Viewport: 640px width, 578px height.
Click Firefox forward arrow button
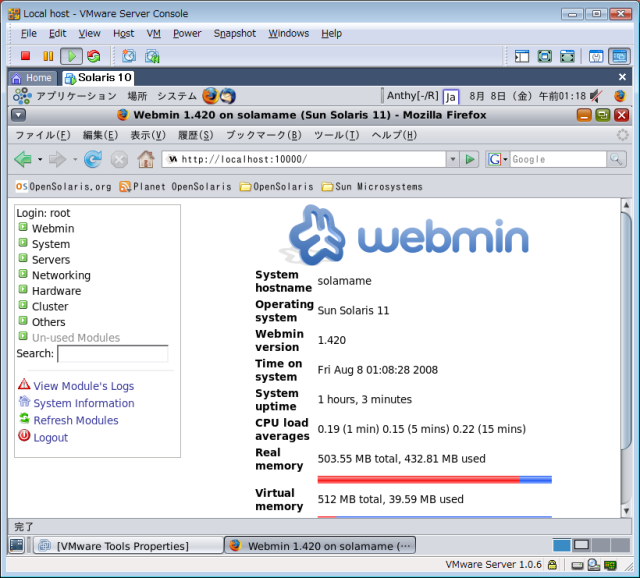coord(57,159)
